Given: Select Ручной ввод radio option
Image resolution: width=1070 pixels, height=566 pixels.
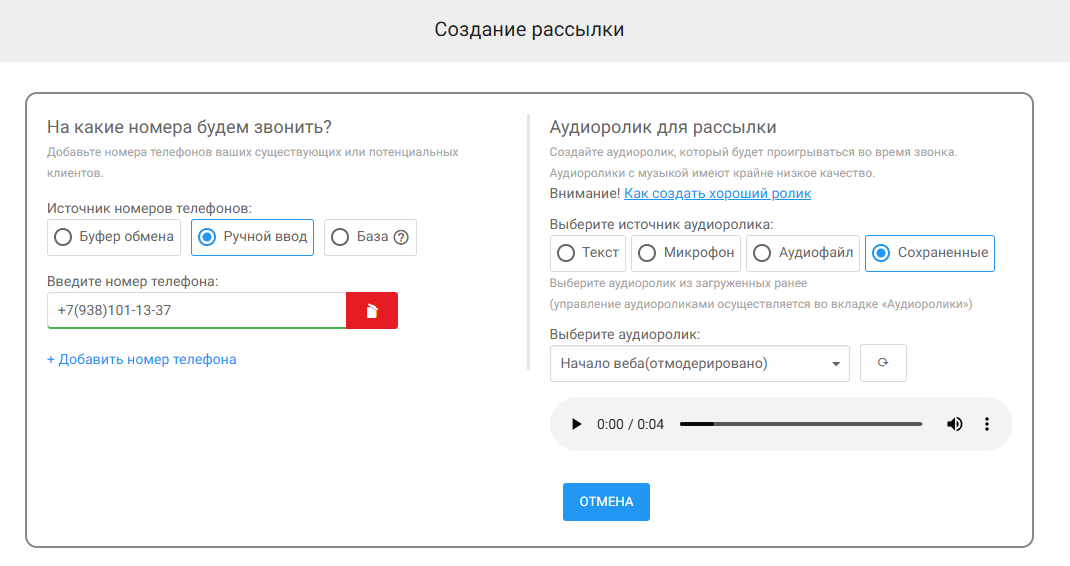Looking at the screenshot, I should [x=252, y=237].
